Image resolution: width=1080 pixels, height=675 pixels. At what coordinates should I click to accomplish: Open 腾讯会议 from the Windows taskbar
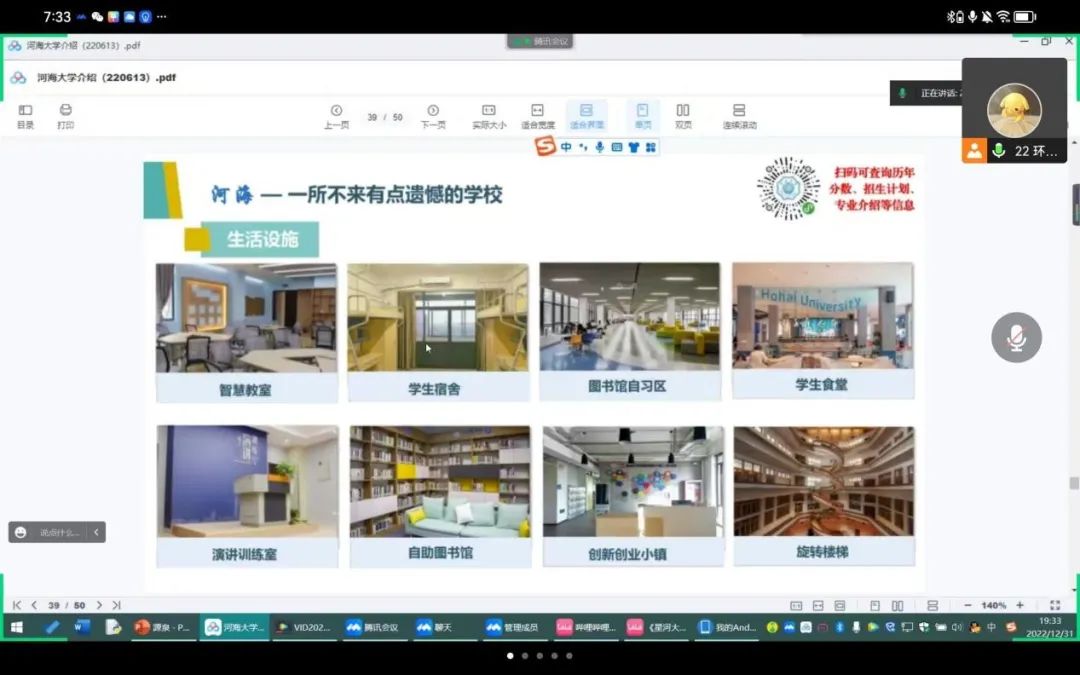(372, 627)
